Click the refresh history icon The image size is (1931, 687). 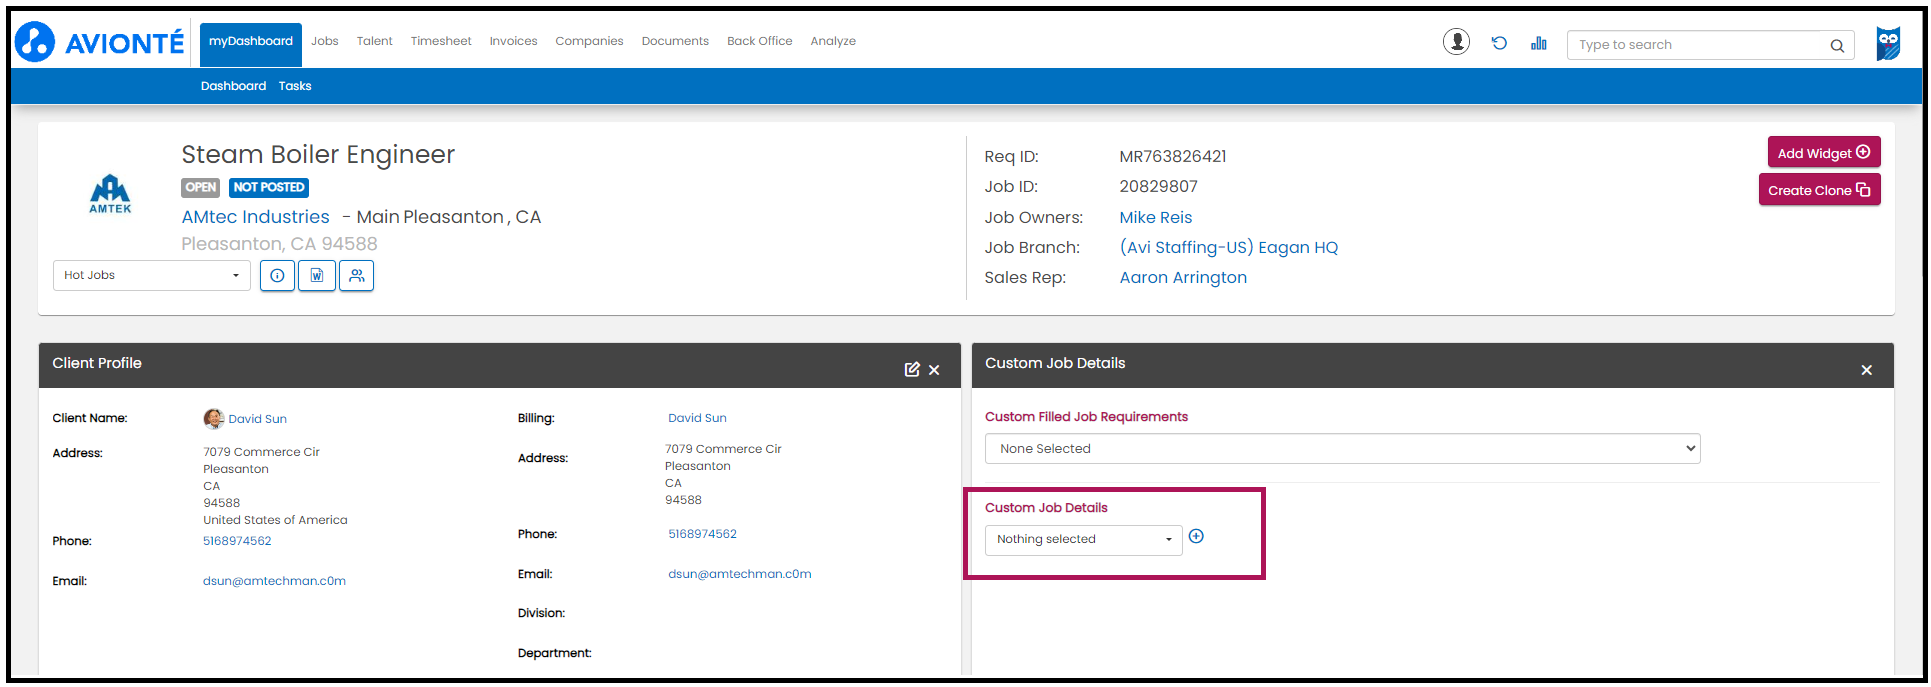1499,43
